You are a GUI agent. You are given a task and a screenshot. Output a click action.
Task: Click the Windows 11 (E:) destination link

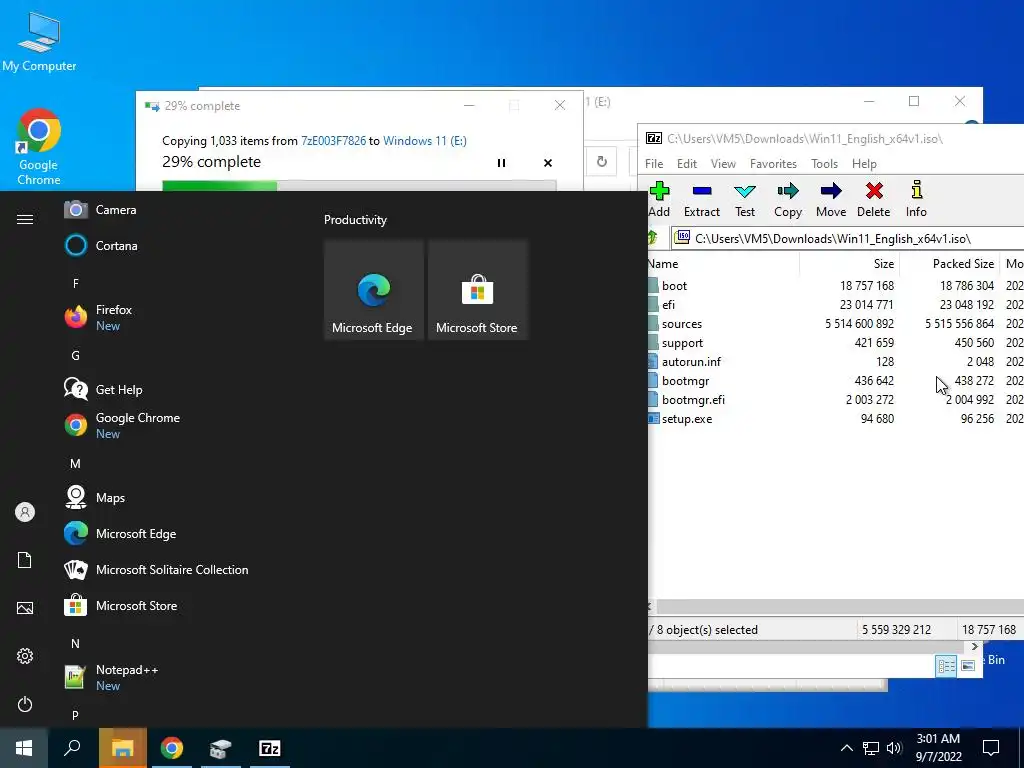(424, 140)
